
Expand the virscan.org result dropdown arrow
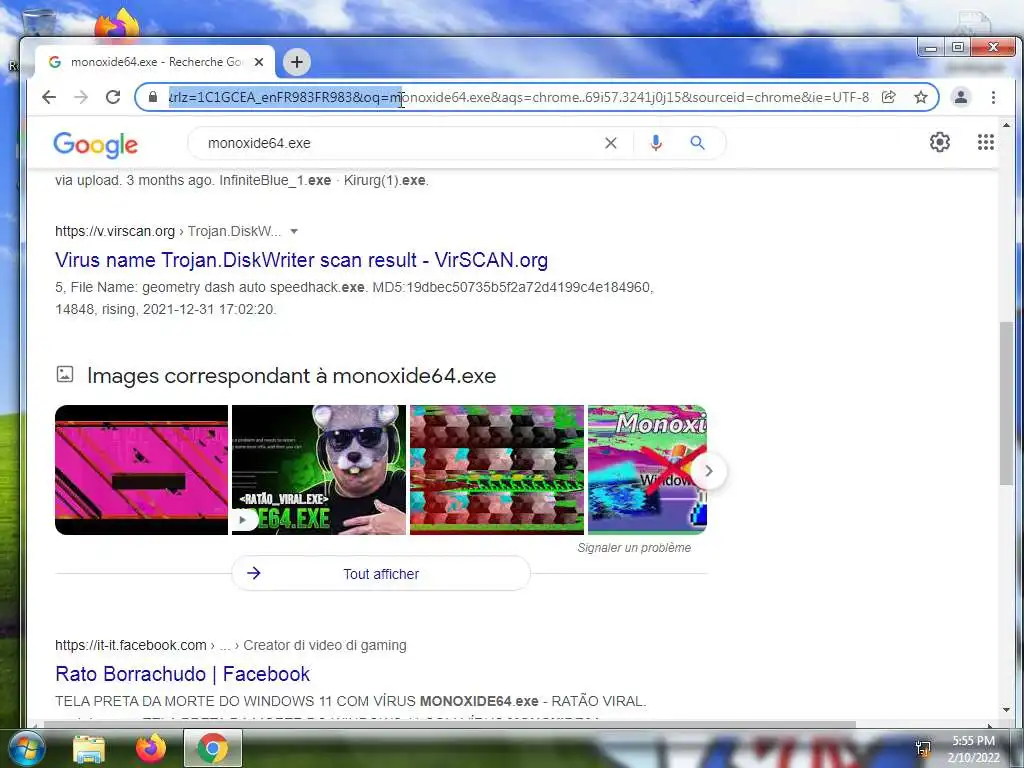[x=294, y=231]
